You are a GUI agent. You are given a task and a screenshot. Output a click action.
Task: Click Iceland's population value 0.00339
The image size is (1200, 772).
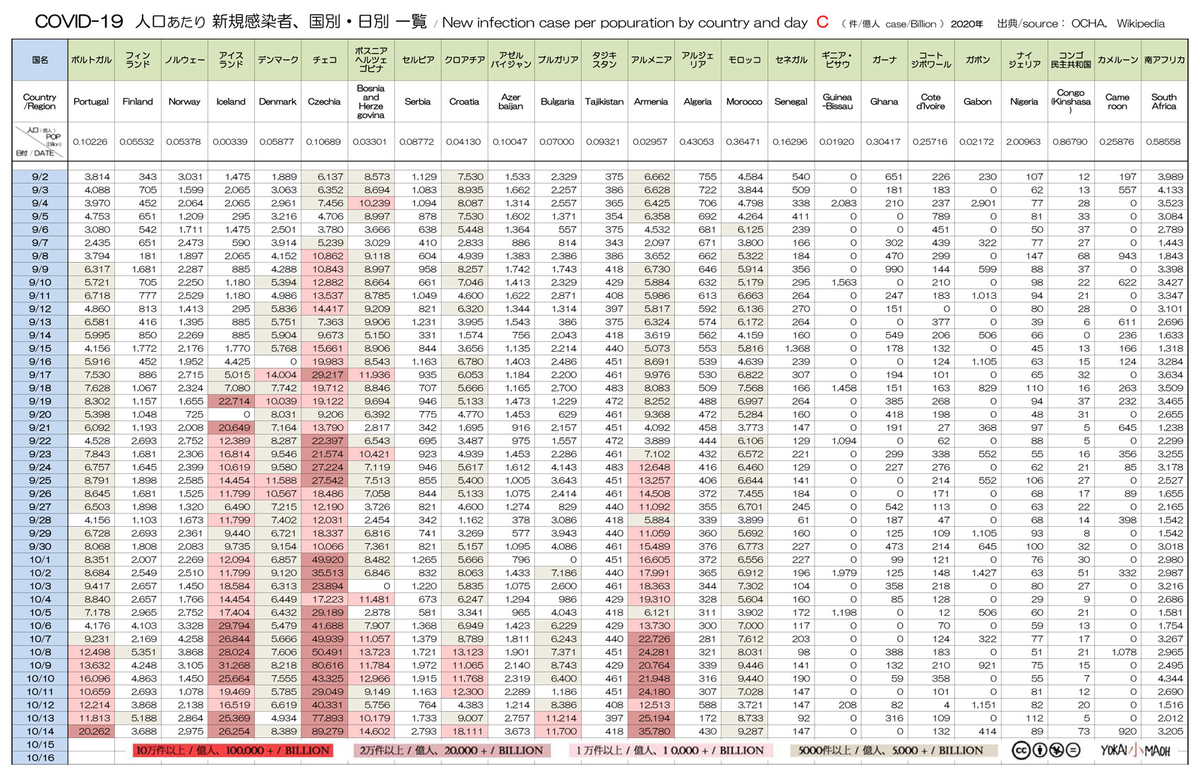click(x=230, y=143)
